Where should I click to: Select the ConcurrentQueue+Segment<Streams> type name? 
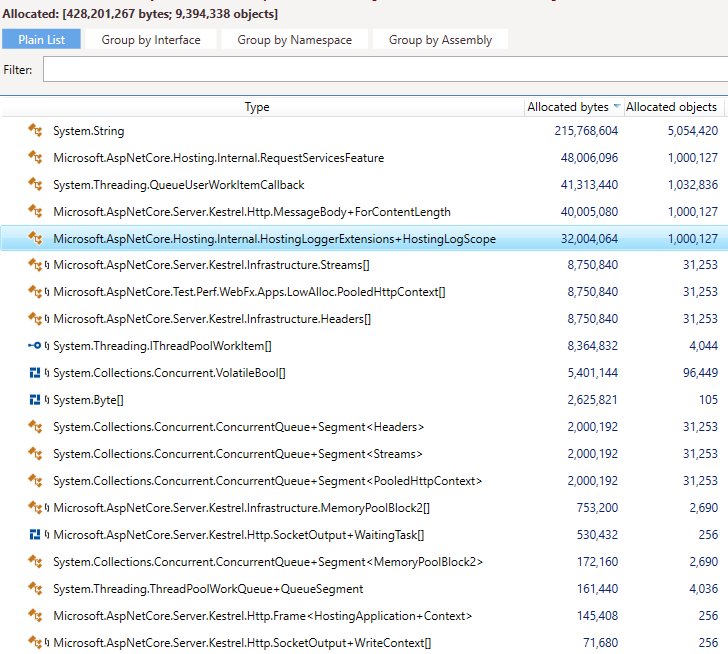(x=238, y=453)
